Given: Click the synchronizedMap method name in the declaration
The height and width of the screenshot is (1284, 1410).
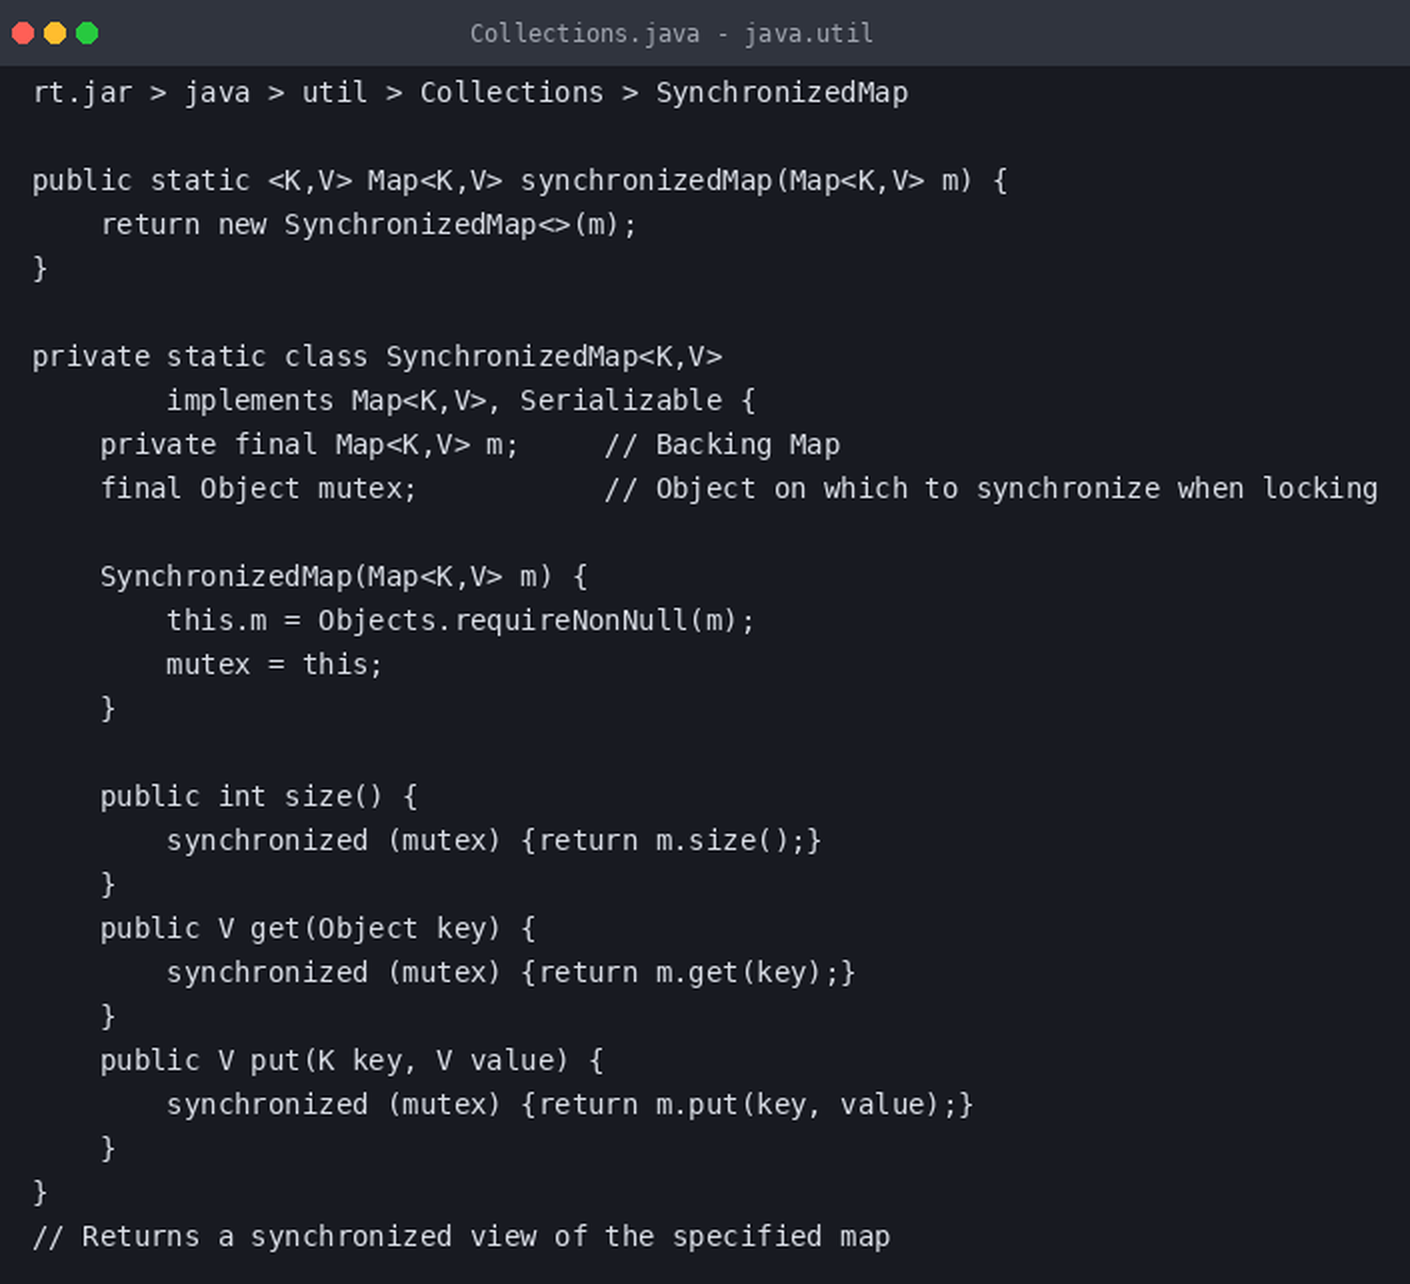Looking at the screenshot, I should pyautogui.click(x=646, y=181).
